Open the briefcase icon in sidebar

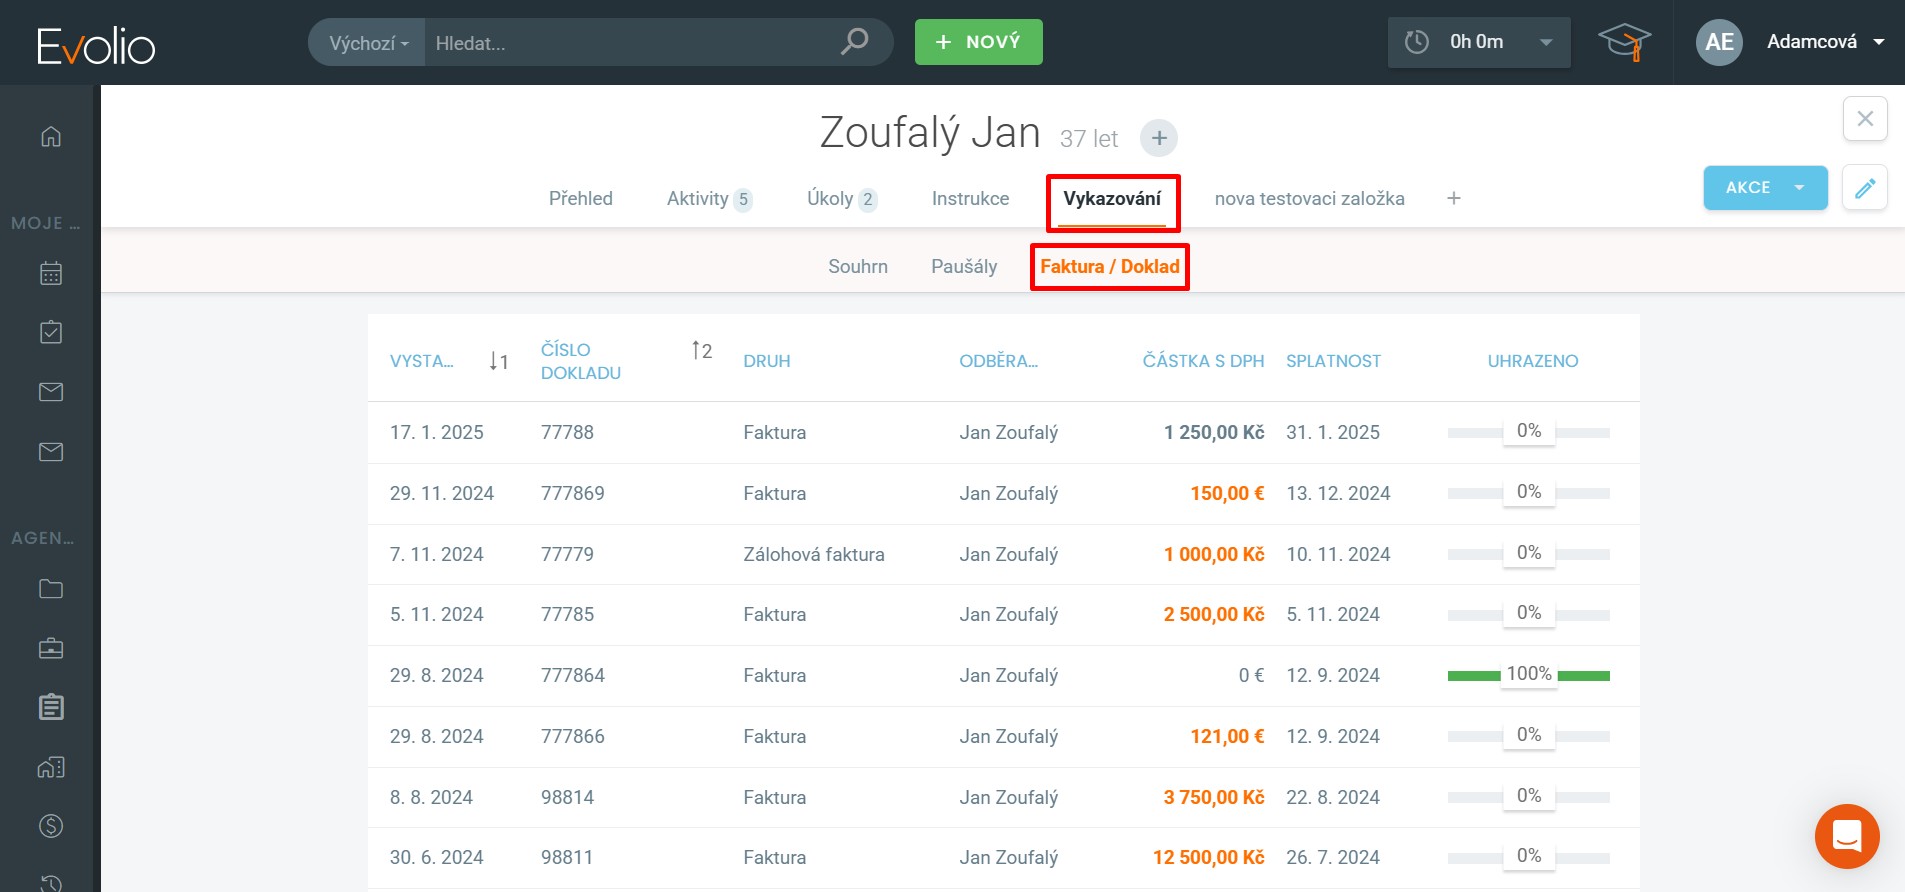(x=51, y=648)
